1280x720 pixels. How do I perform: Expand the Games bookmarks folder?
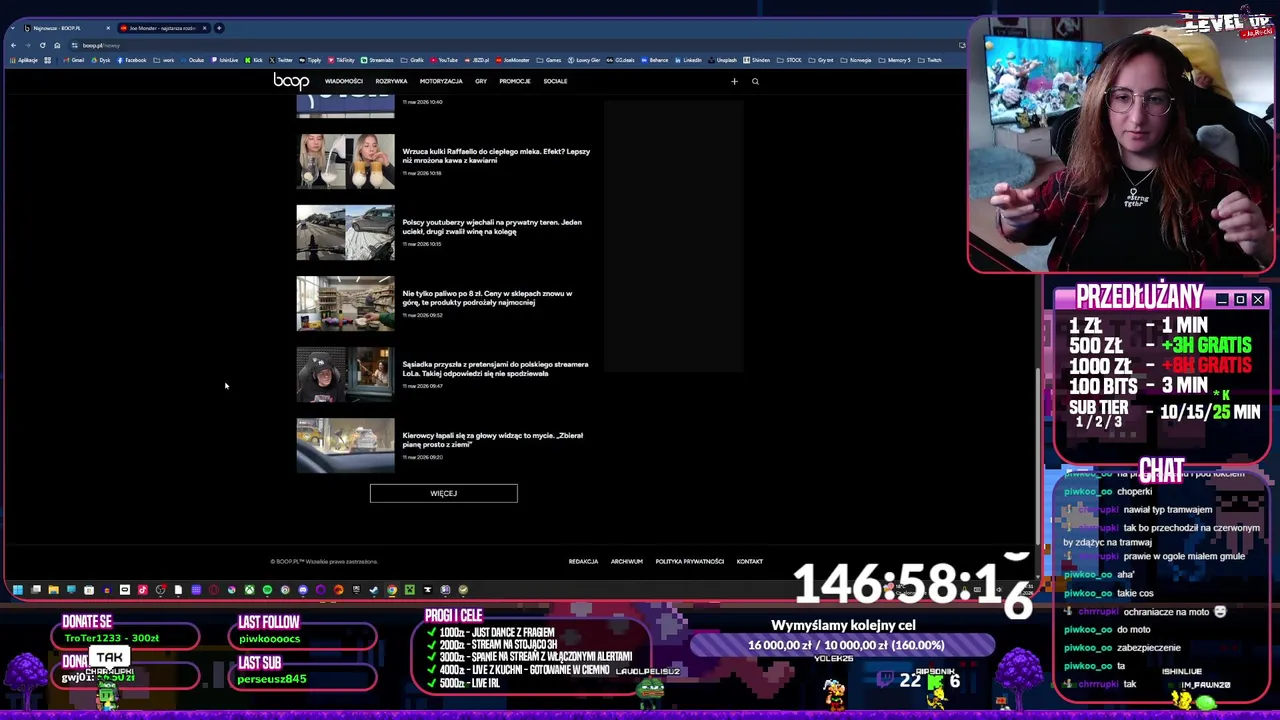[549, 60]
